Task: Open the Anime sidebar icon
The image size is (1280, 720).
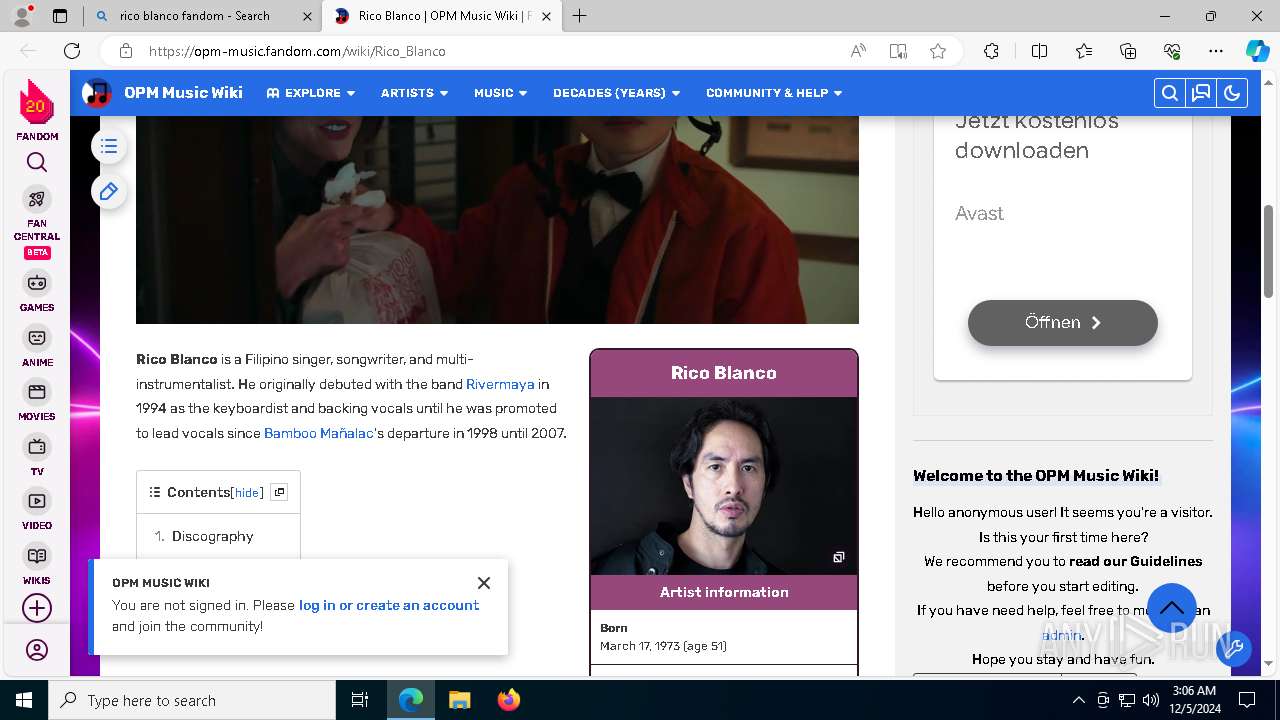Action: 37,338
